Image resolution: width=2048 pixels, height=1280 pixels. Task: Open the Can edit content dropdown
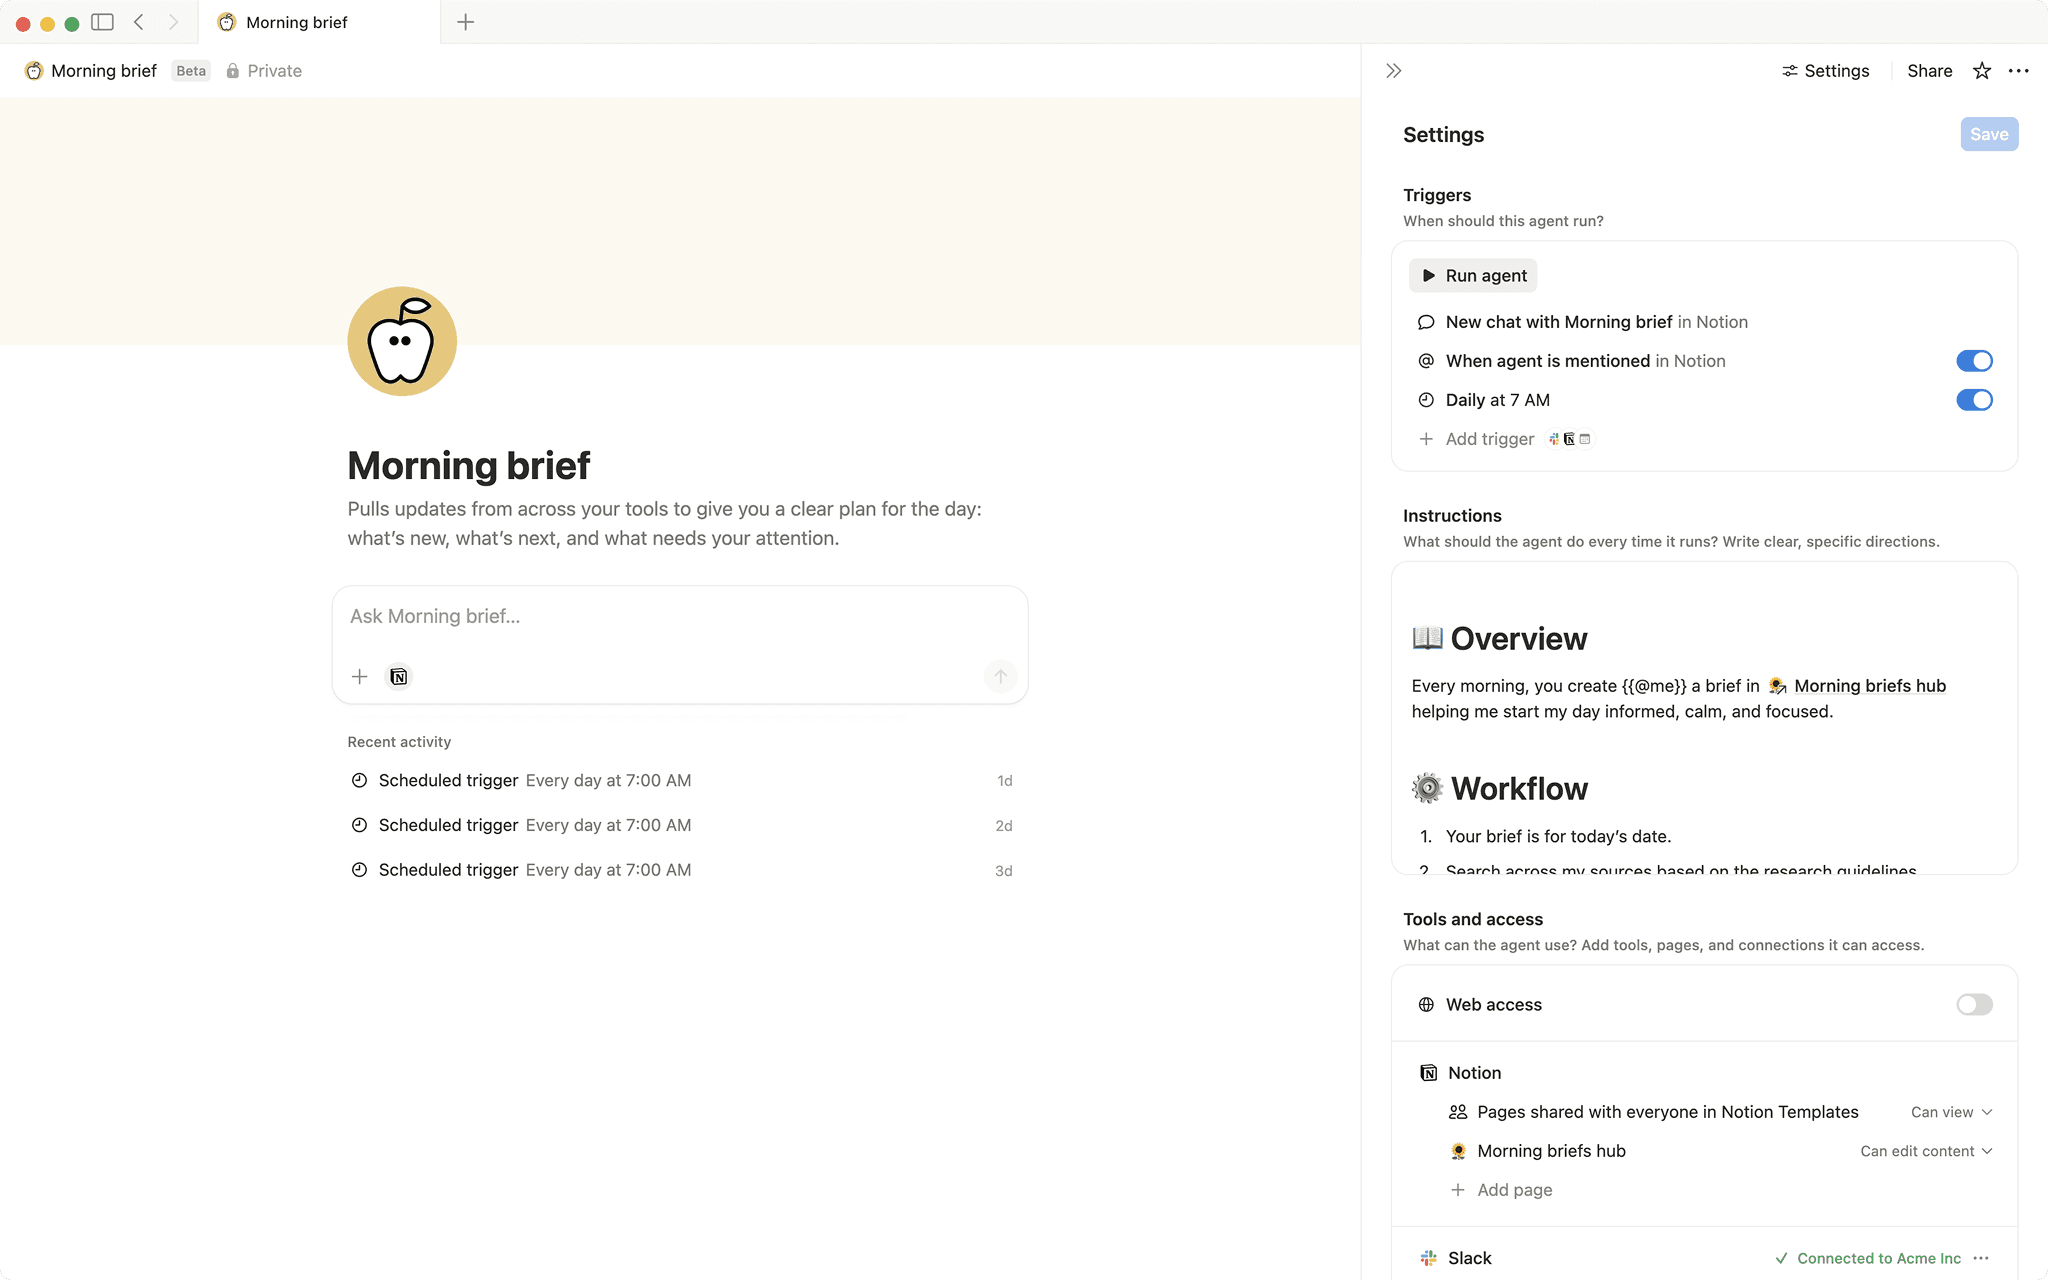[x=1926, y=1151]
